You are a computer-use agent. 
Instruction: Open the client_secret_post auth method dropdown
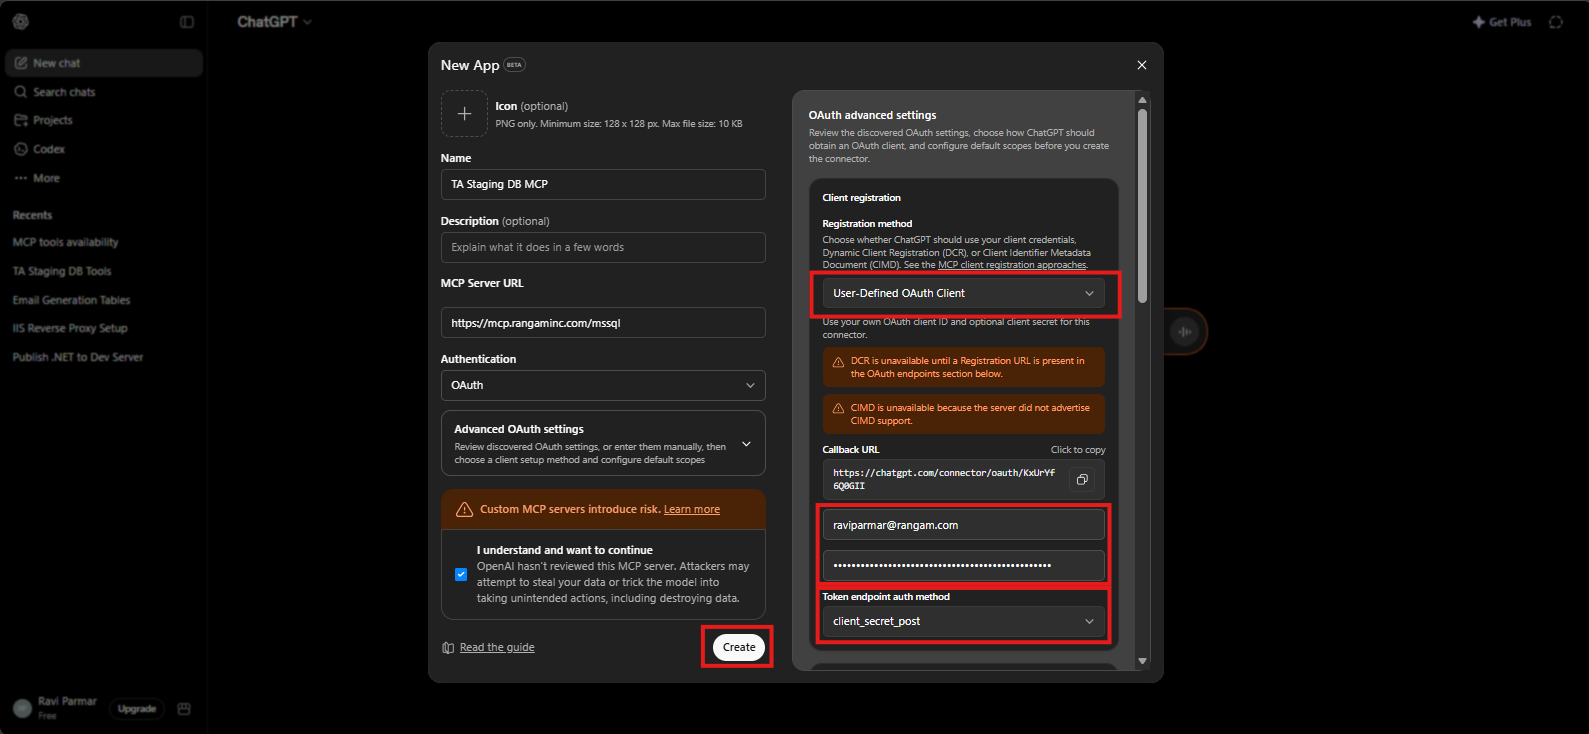pos(963,621)
